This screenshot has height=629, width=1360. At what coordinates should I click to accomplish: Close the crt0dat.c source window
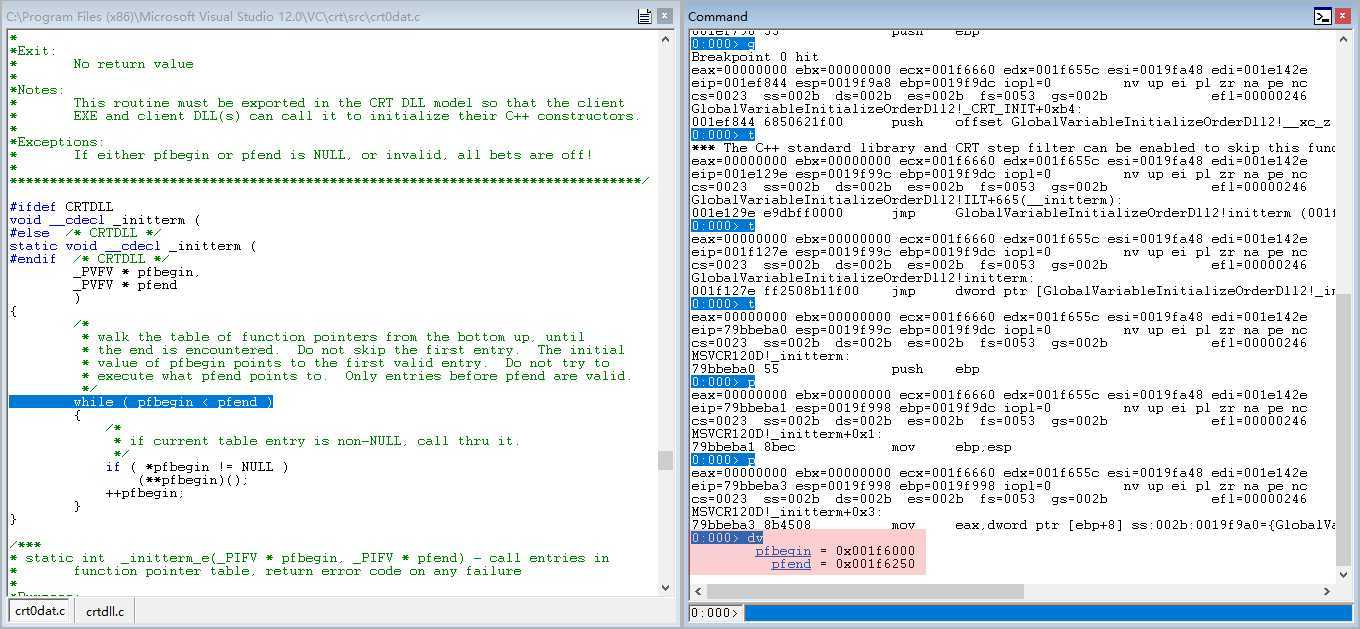666,16
